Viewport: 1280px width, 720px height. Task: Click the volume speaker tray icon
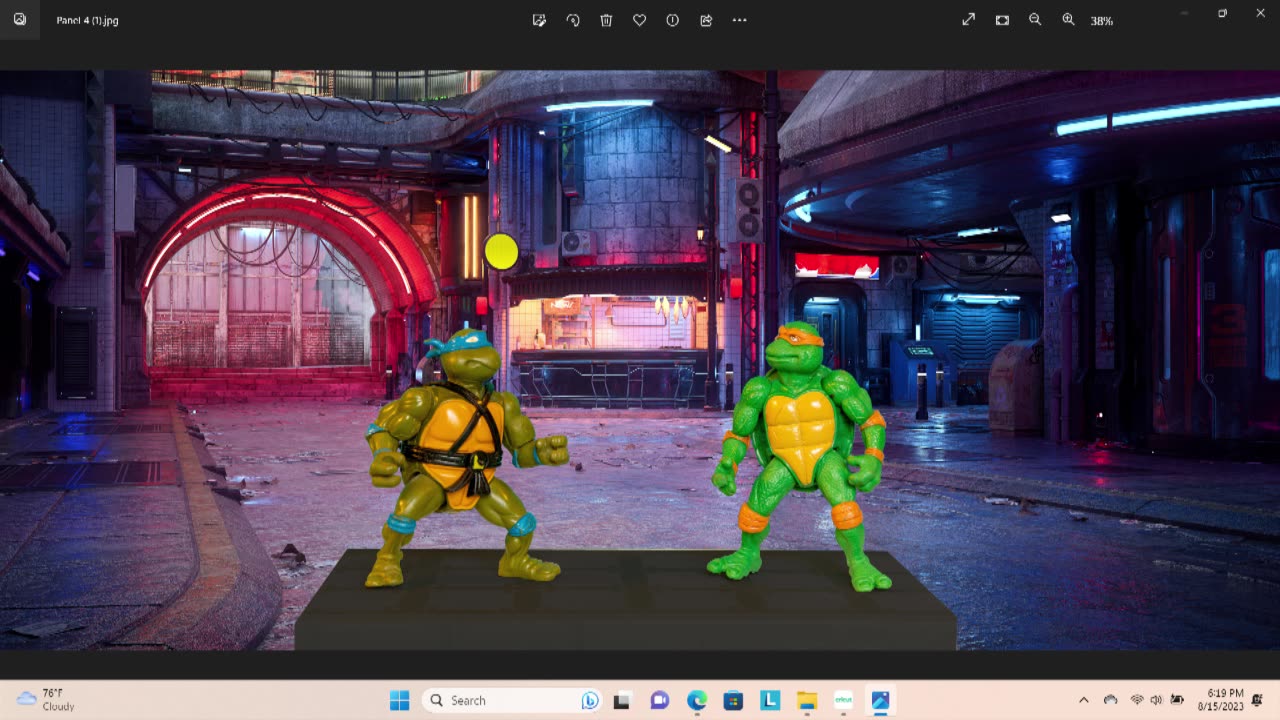1156,700
